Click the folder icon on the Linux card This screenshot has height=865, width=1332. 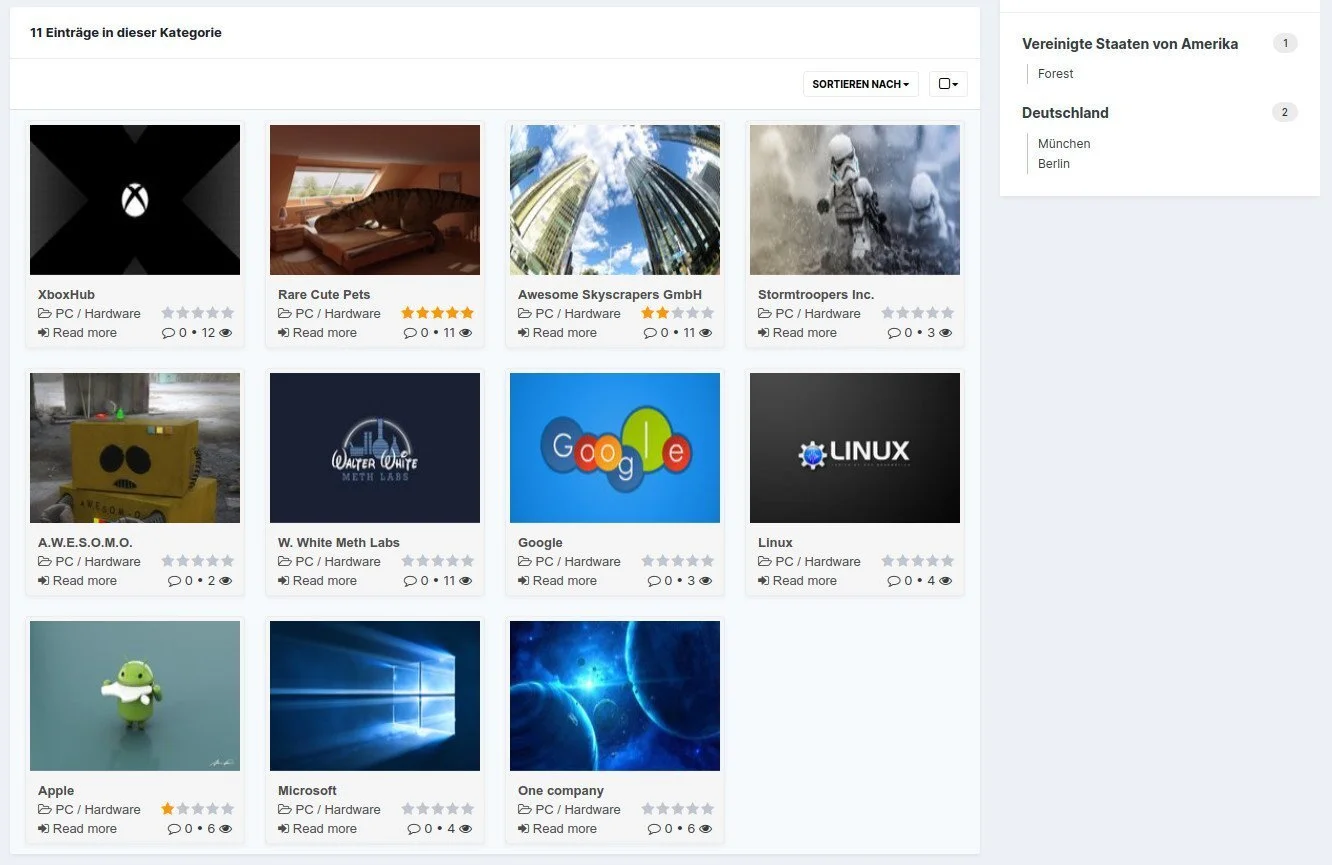pos(764,562)
